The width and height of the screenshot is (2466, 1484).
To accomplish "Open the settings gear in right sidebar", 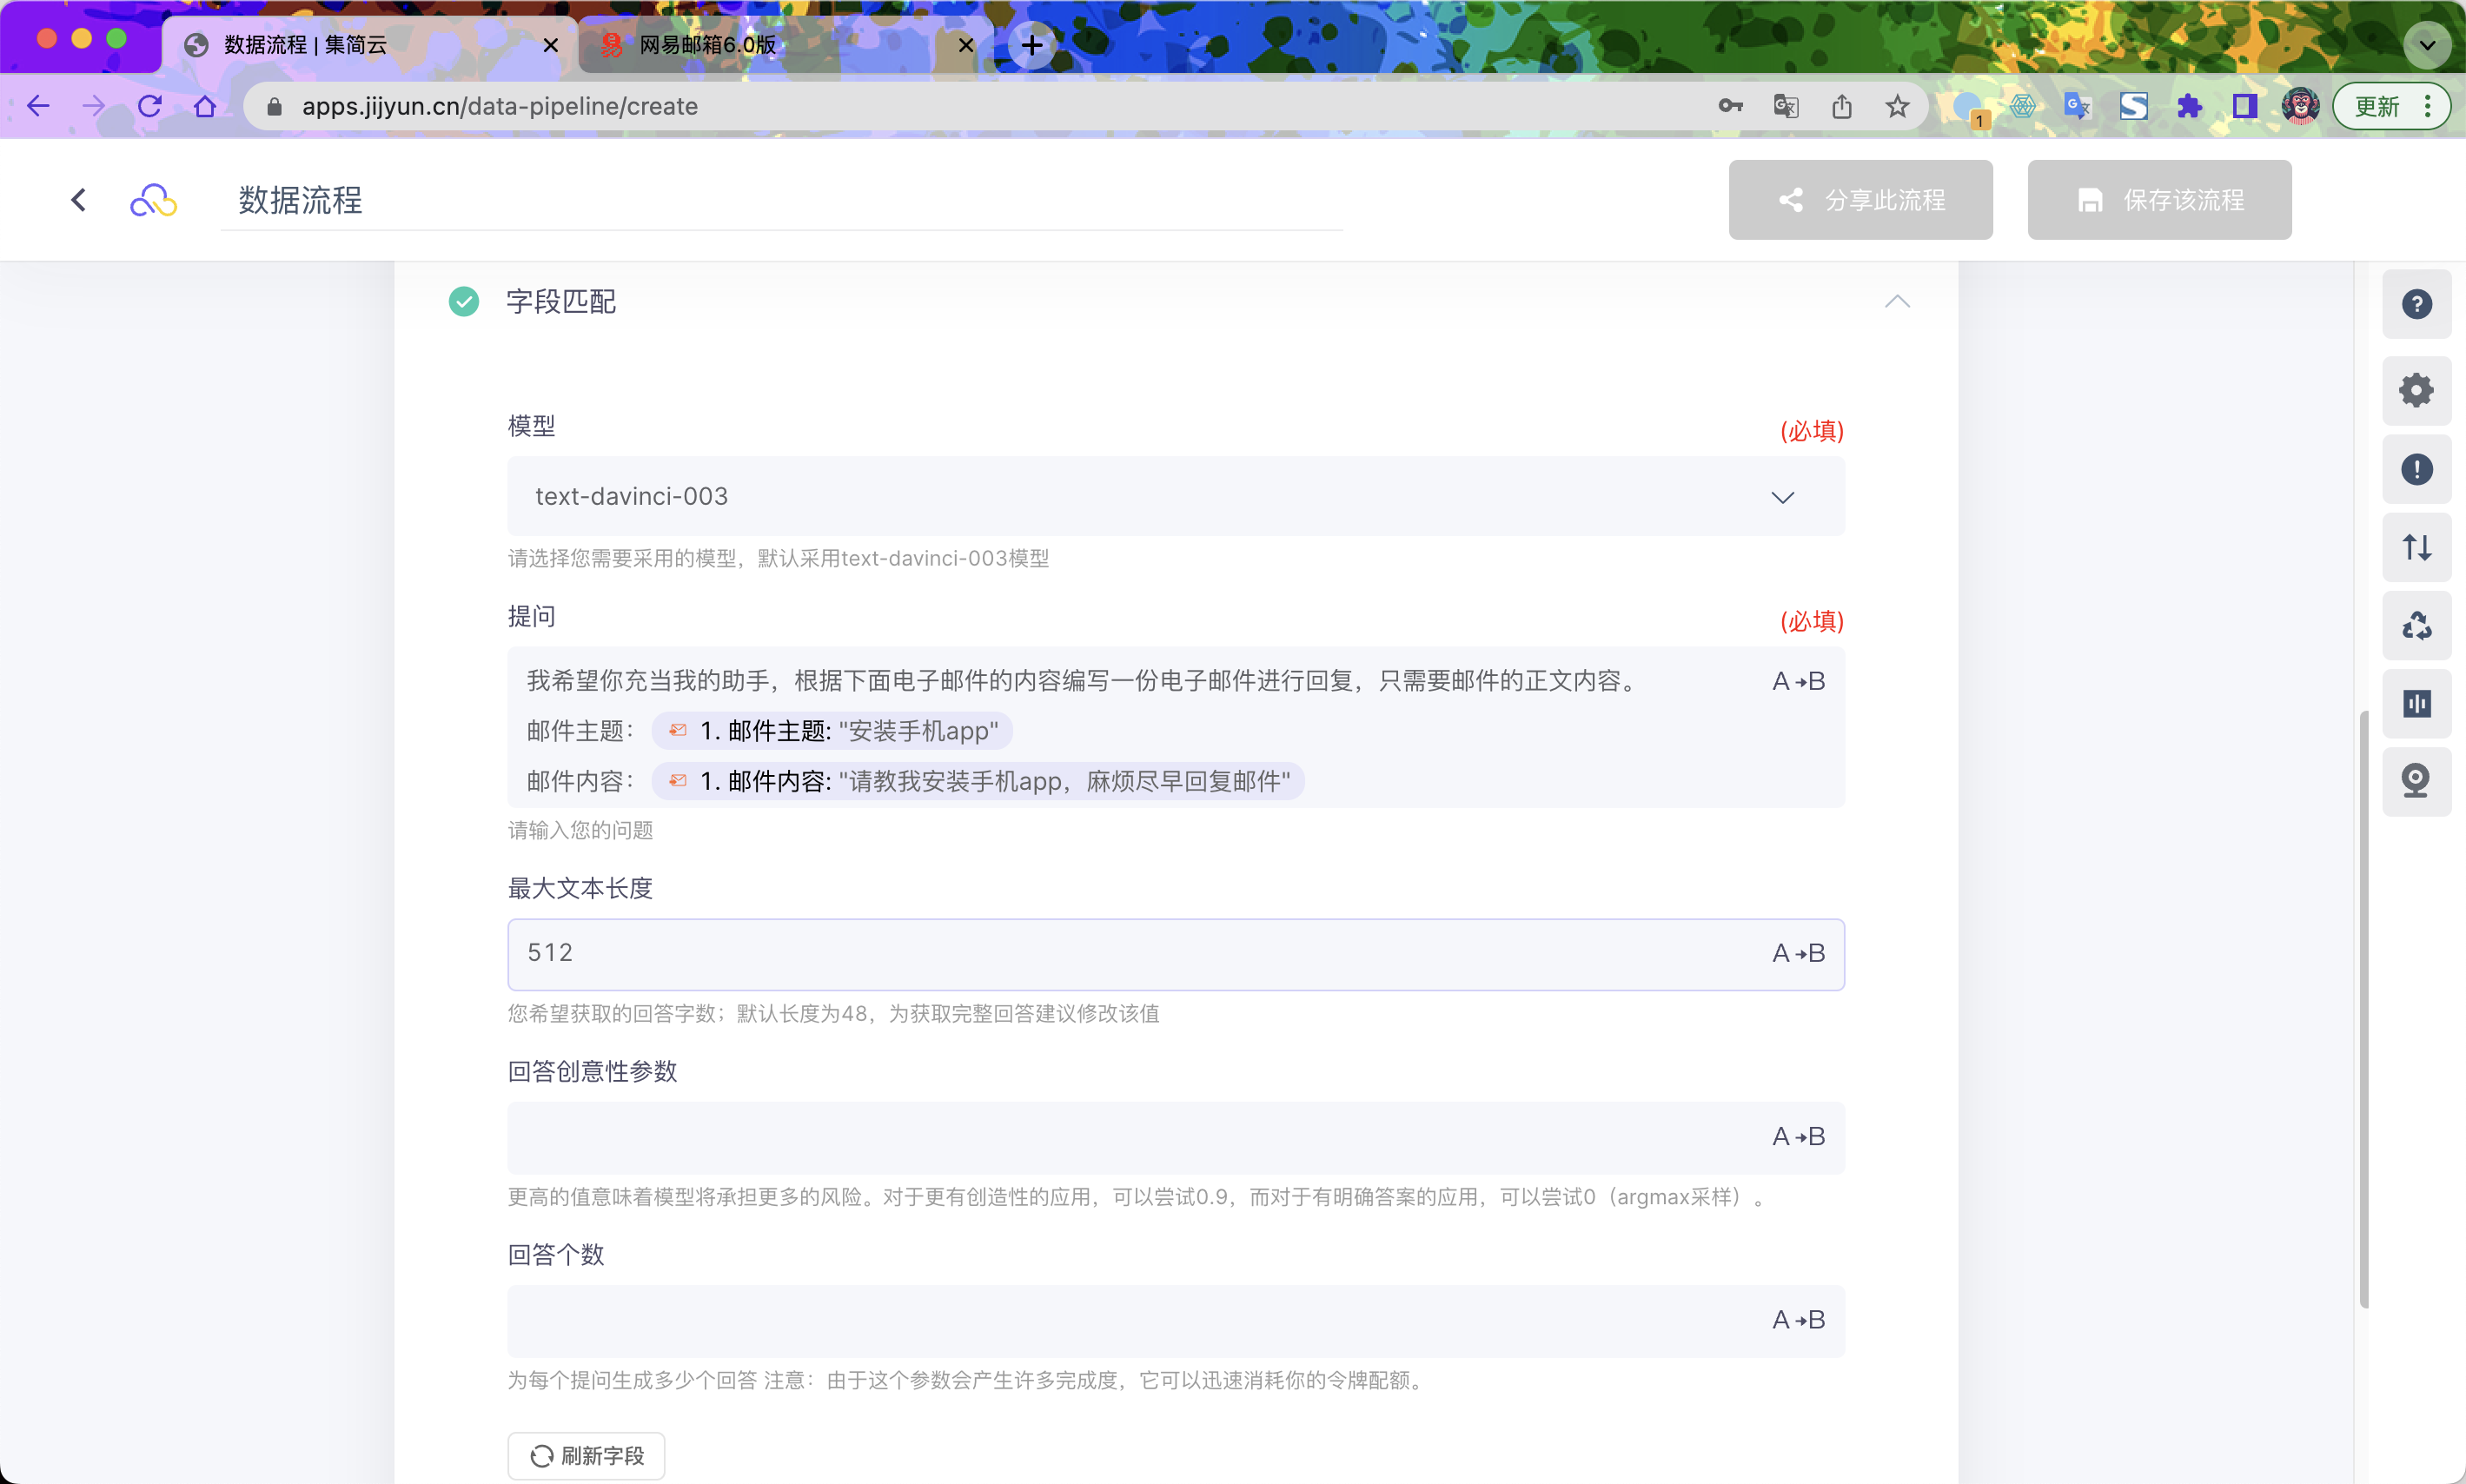I will point(2416,390).
